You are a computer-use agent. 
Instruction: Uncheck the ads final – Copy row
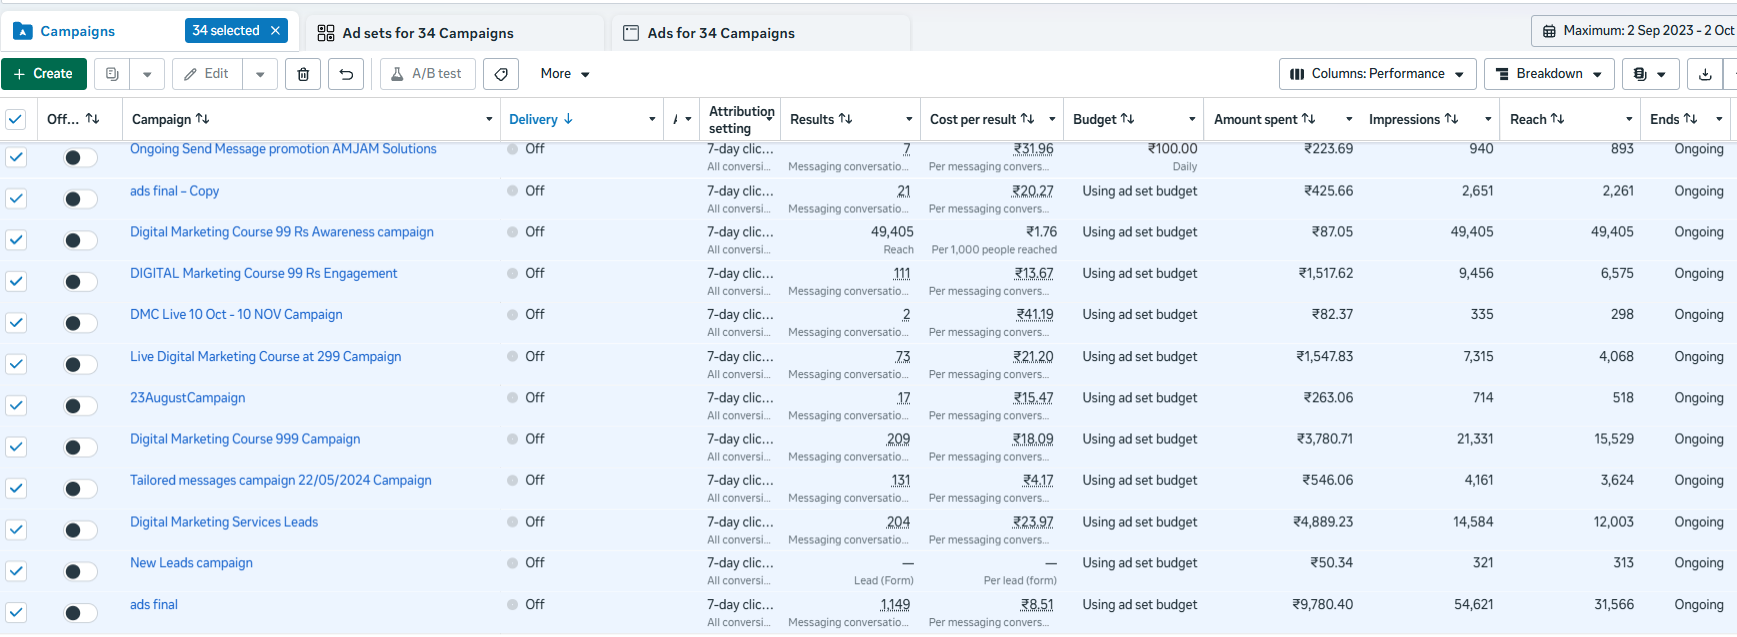16,198
